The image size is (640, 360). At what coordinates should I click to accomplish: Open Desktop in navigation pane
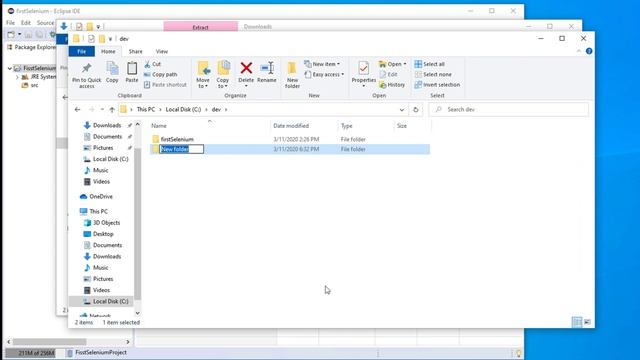(x=103, y=234)
